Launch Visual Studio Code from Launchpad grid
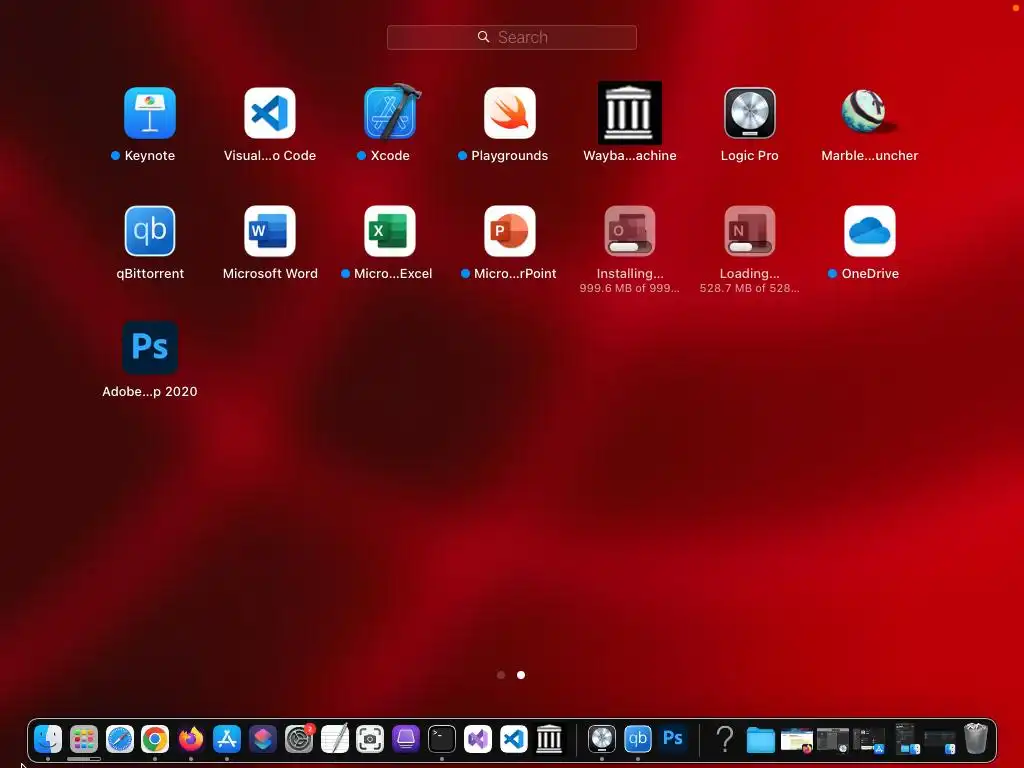Image resolution: width=1024 pixels, height=768 pixels. pos(270,113)
